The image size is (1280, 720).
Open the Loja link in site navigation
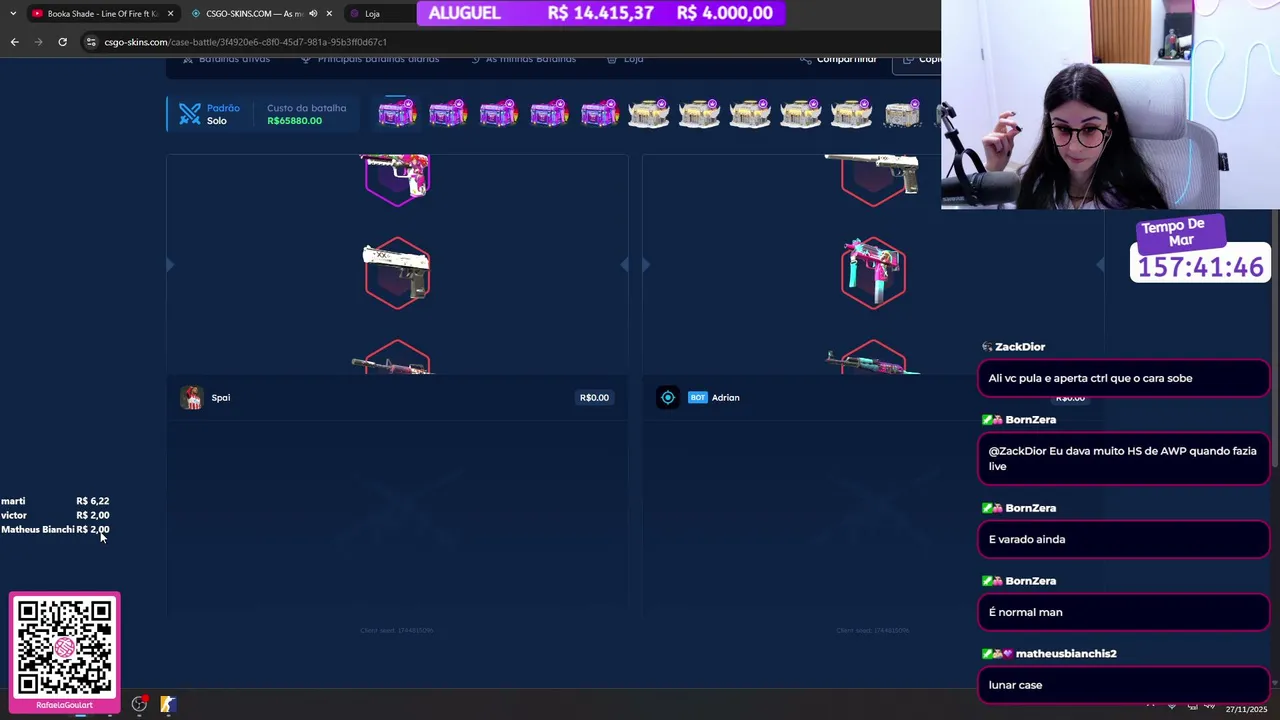626,60
